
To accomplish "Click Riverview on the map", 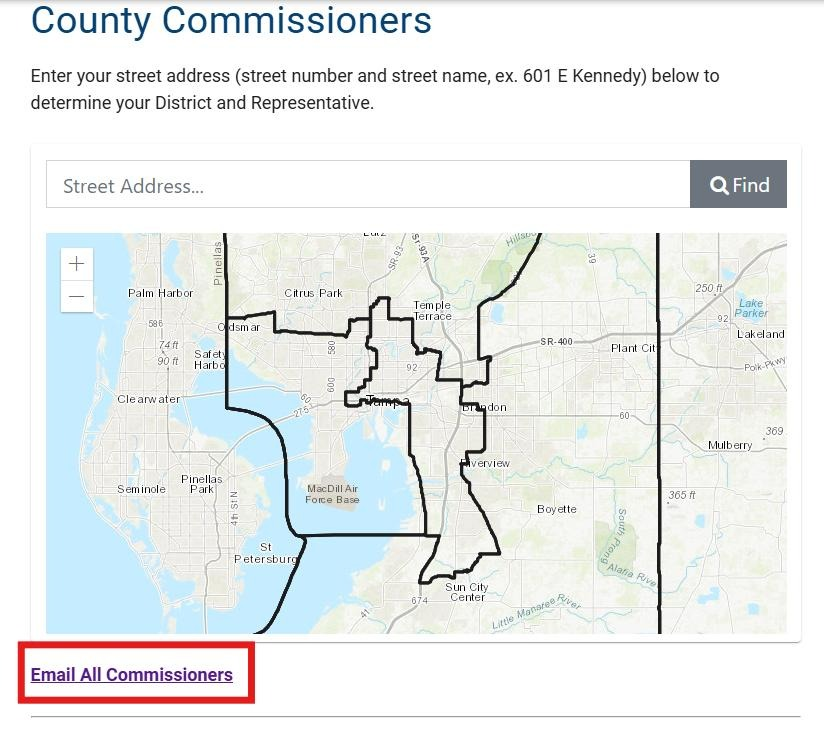I will click(486, 463).
